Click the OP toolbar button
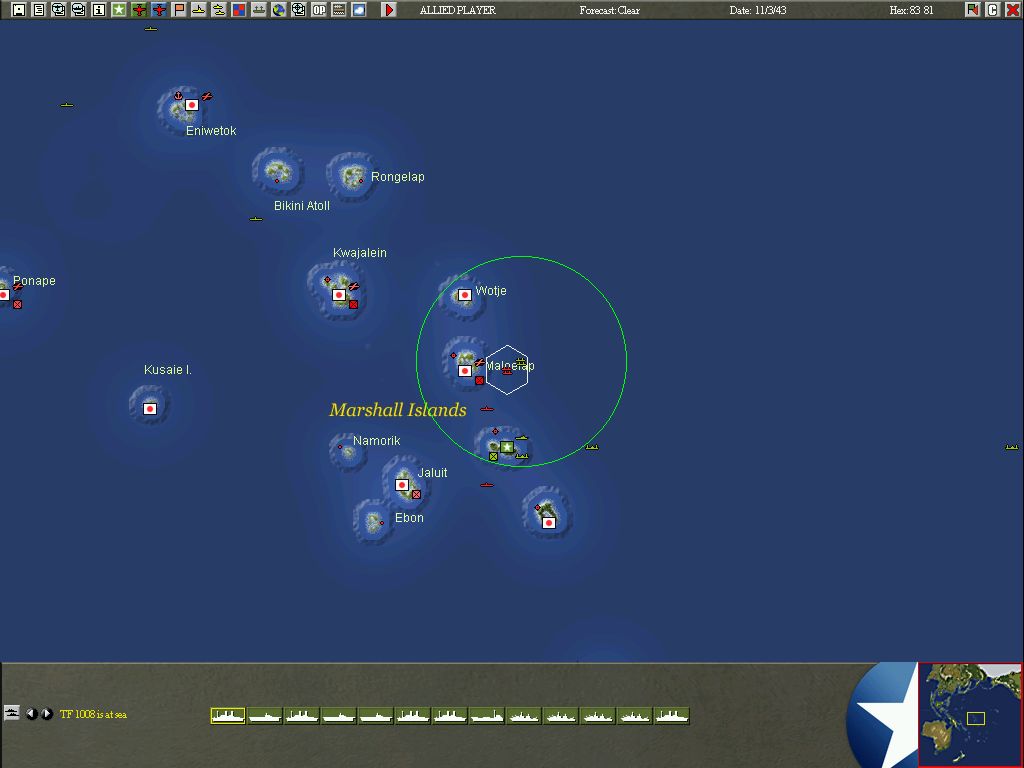The width and height of the screenshot is (1024, 768). coord(319,10)
